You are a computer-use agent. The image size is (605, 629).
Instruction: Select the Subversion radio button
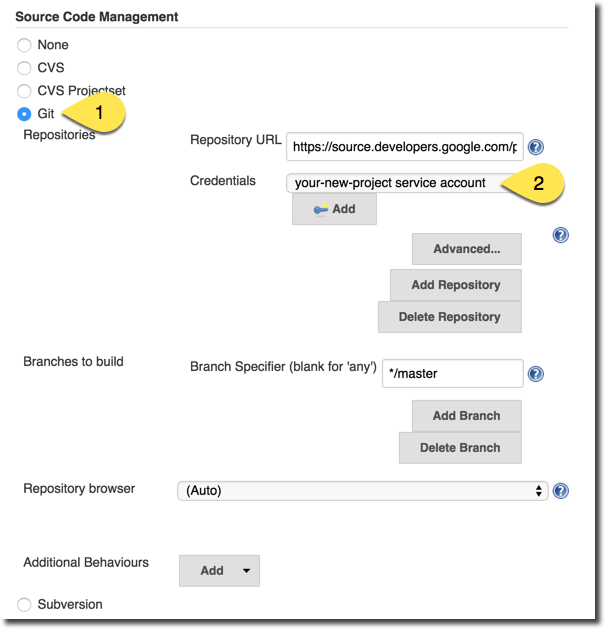[24, 604]
